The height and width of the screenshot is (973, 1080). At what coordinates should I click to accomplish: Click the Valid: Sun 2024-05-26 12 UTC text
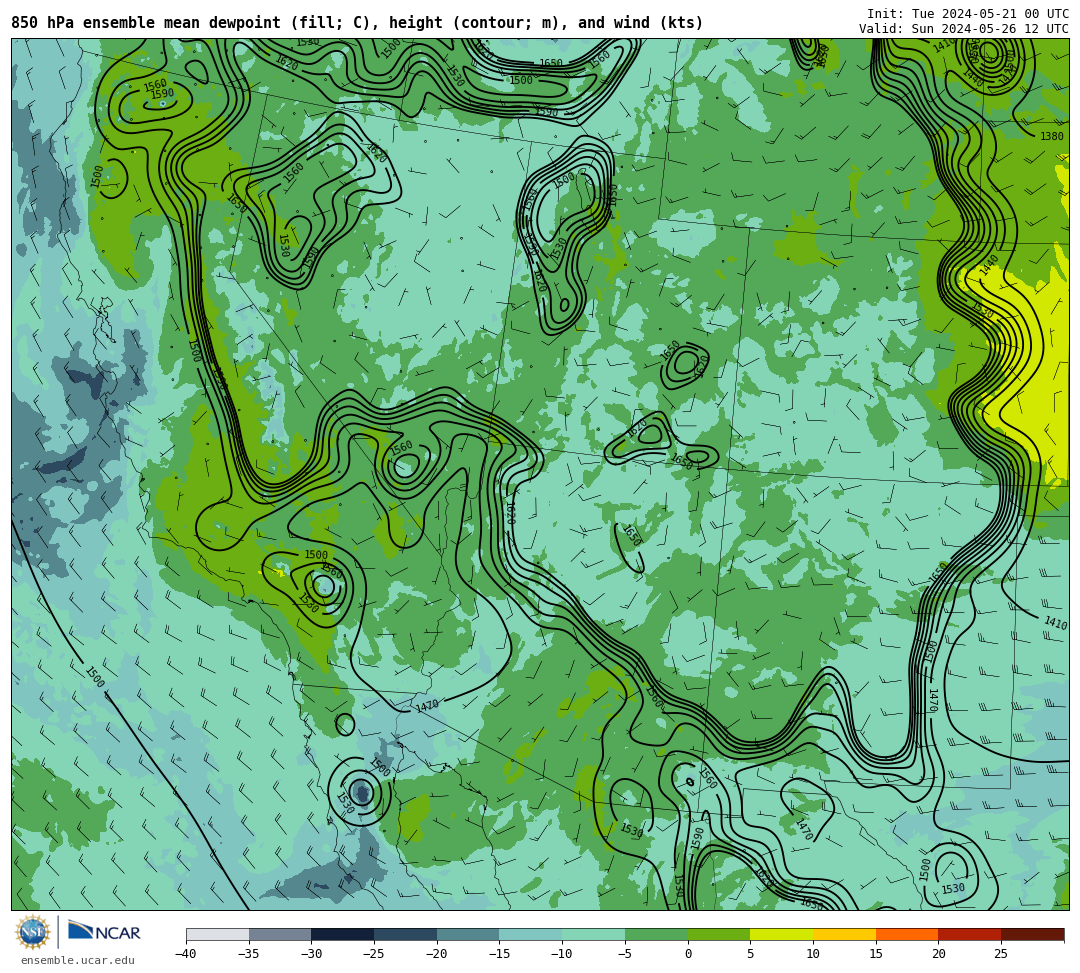pyautogui.click(x=964, y=29)
